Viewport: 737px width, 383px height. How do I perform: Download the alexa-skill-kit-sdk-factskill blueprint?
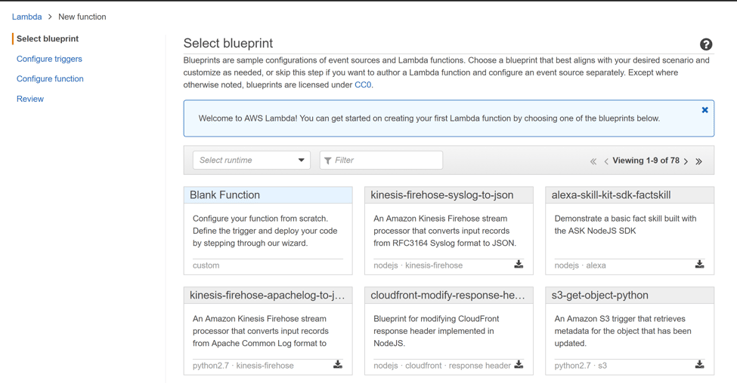point(699,264)
